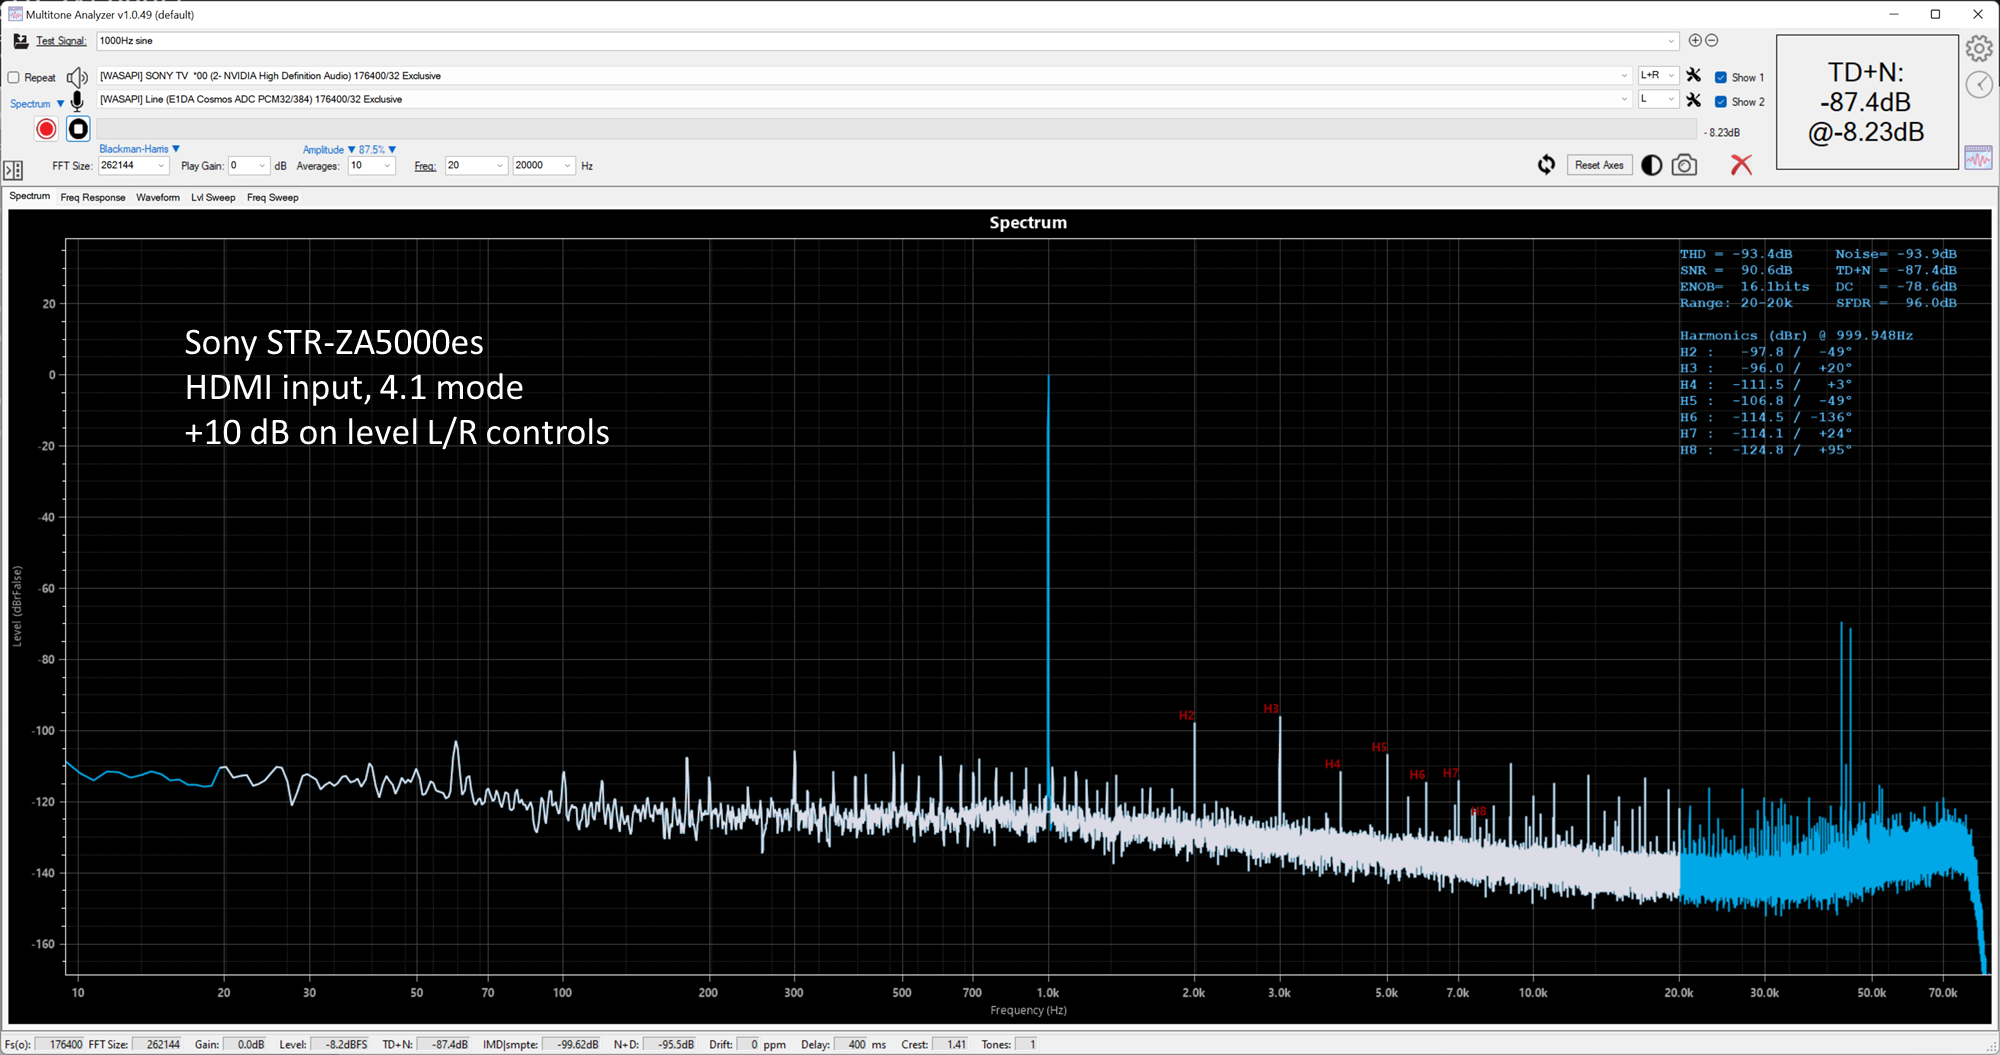Click the ENOB= 16.1bits value
This screenshot has width=2000, height=1055.
pos(1744,286)
